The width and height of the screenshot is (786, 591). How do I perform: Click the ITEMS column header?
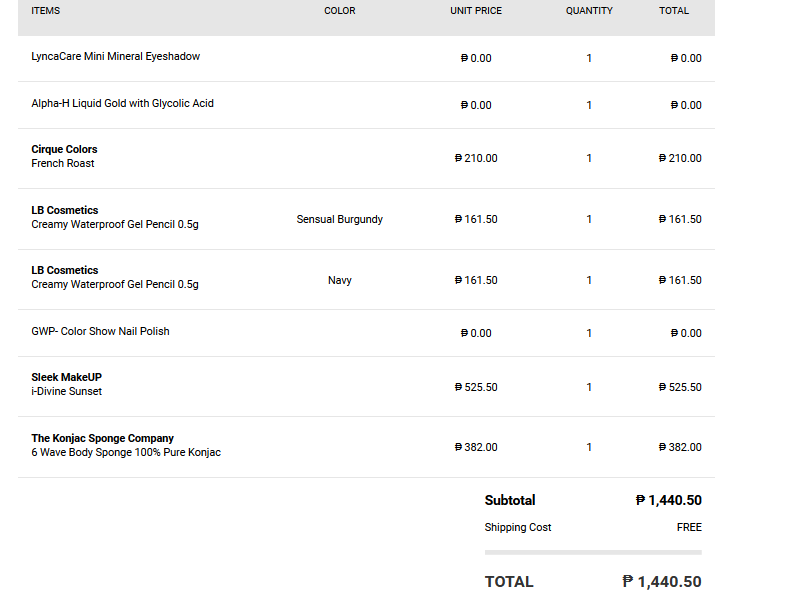(x=46, y=11)
